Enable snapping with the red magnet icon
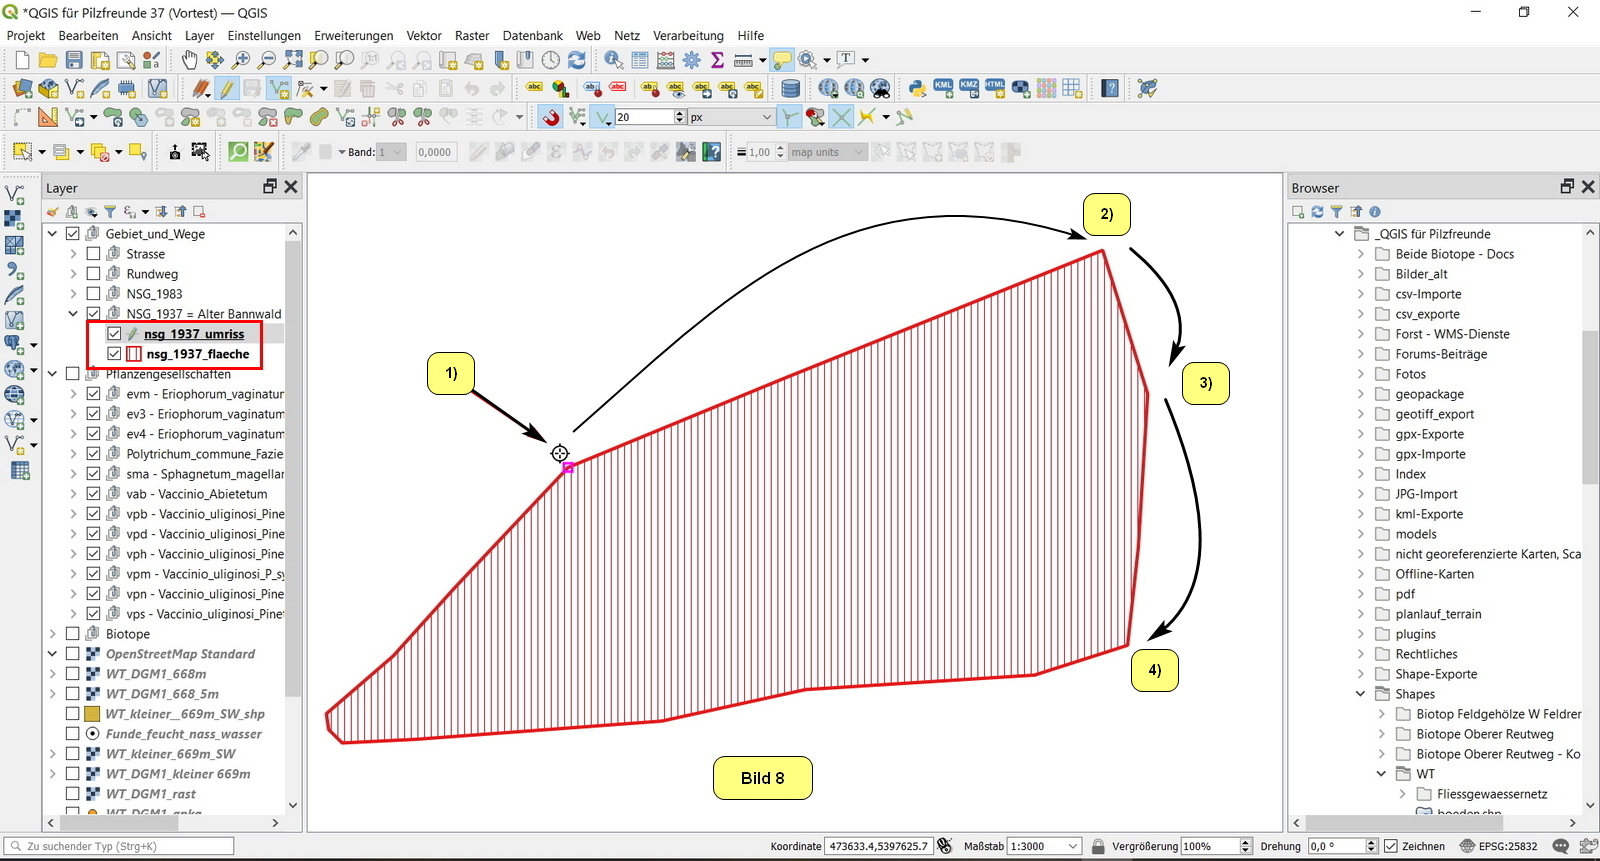The width and height of the screenshot is (1600, 861). (x=551, y=118)
